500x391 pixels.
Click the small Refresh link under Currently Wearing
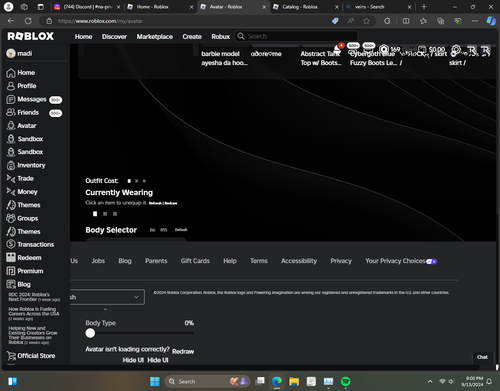pyautogui.click(x=155, y=203)
